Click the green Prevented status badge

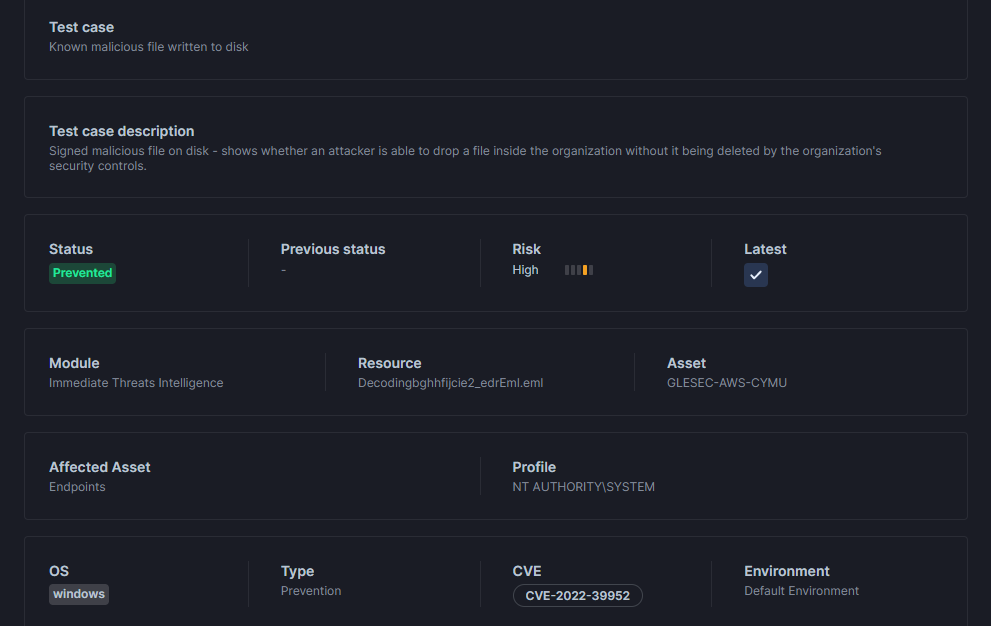click(x=82, y=273)
